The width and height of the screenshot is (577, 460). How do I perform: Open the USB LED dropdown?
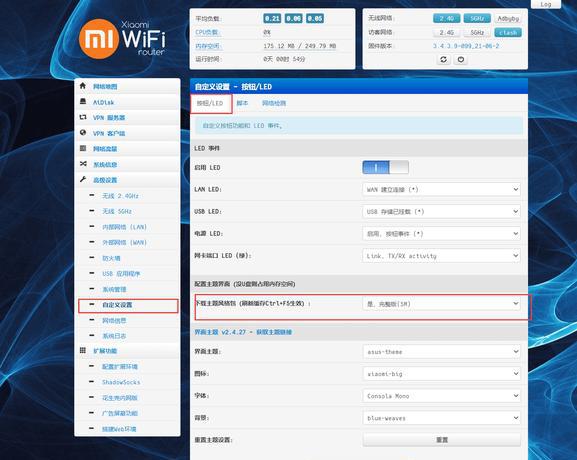click(441, 212)
